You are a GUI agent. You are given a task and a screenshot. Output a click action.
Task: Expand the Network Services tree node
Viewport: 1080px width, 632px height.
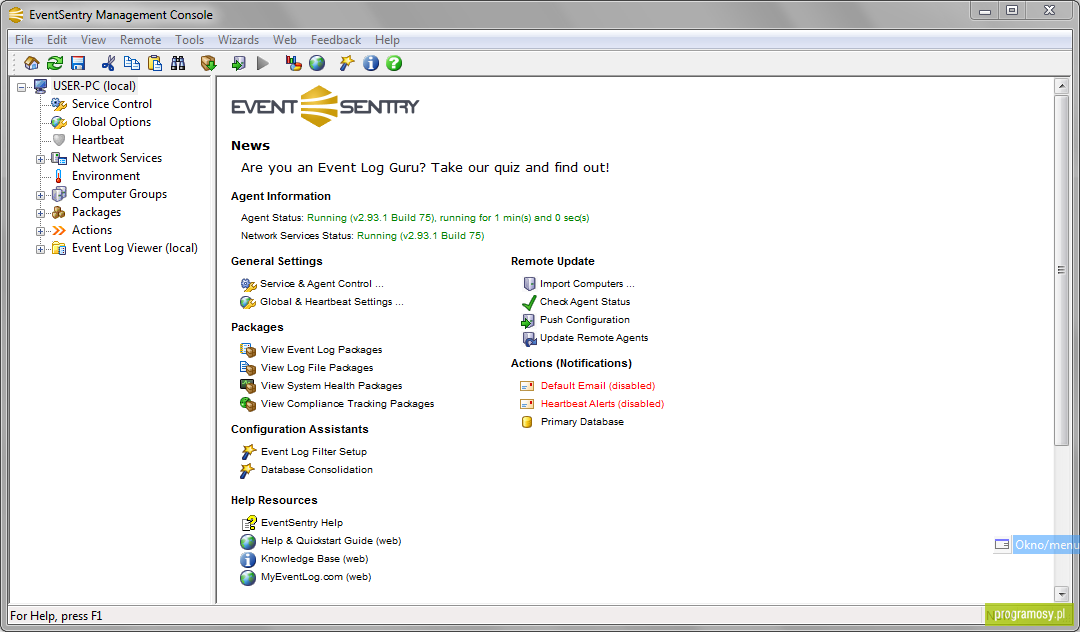(x=40, y=159)
